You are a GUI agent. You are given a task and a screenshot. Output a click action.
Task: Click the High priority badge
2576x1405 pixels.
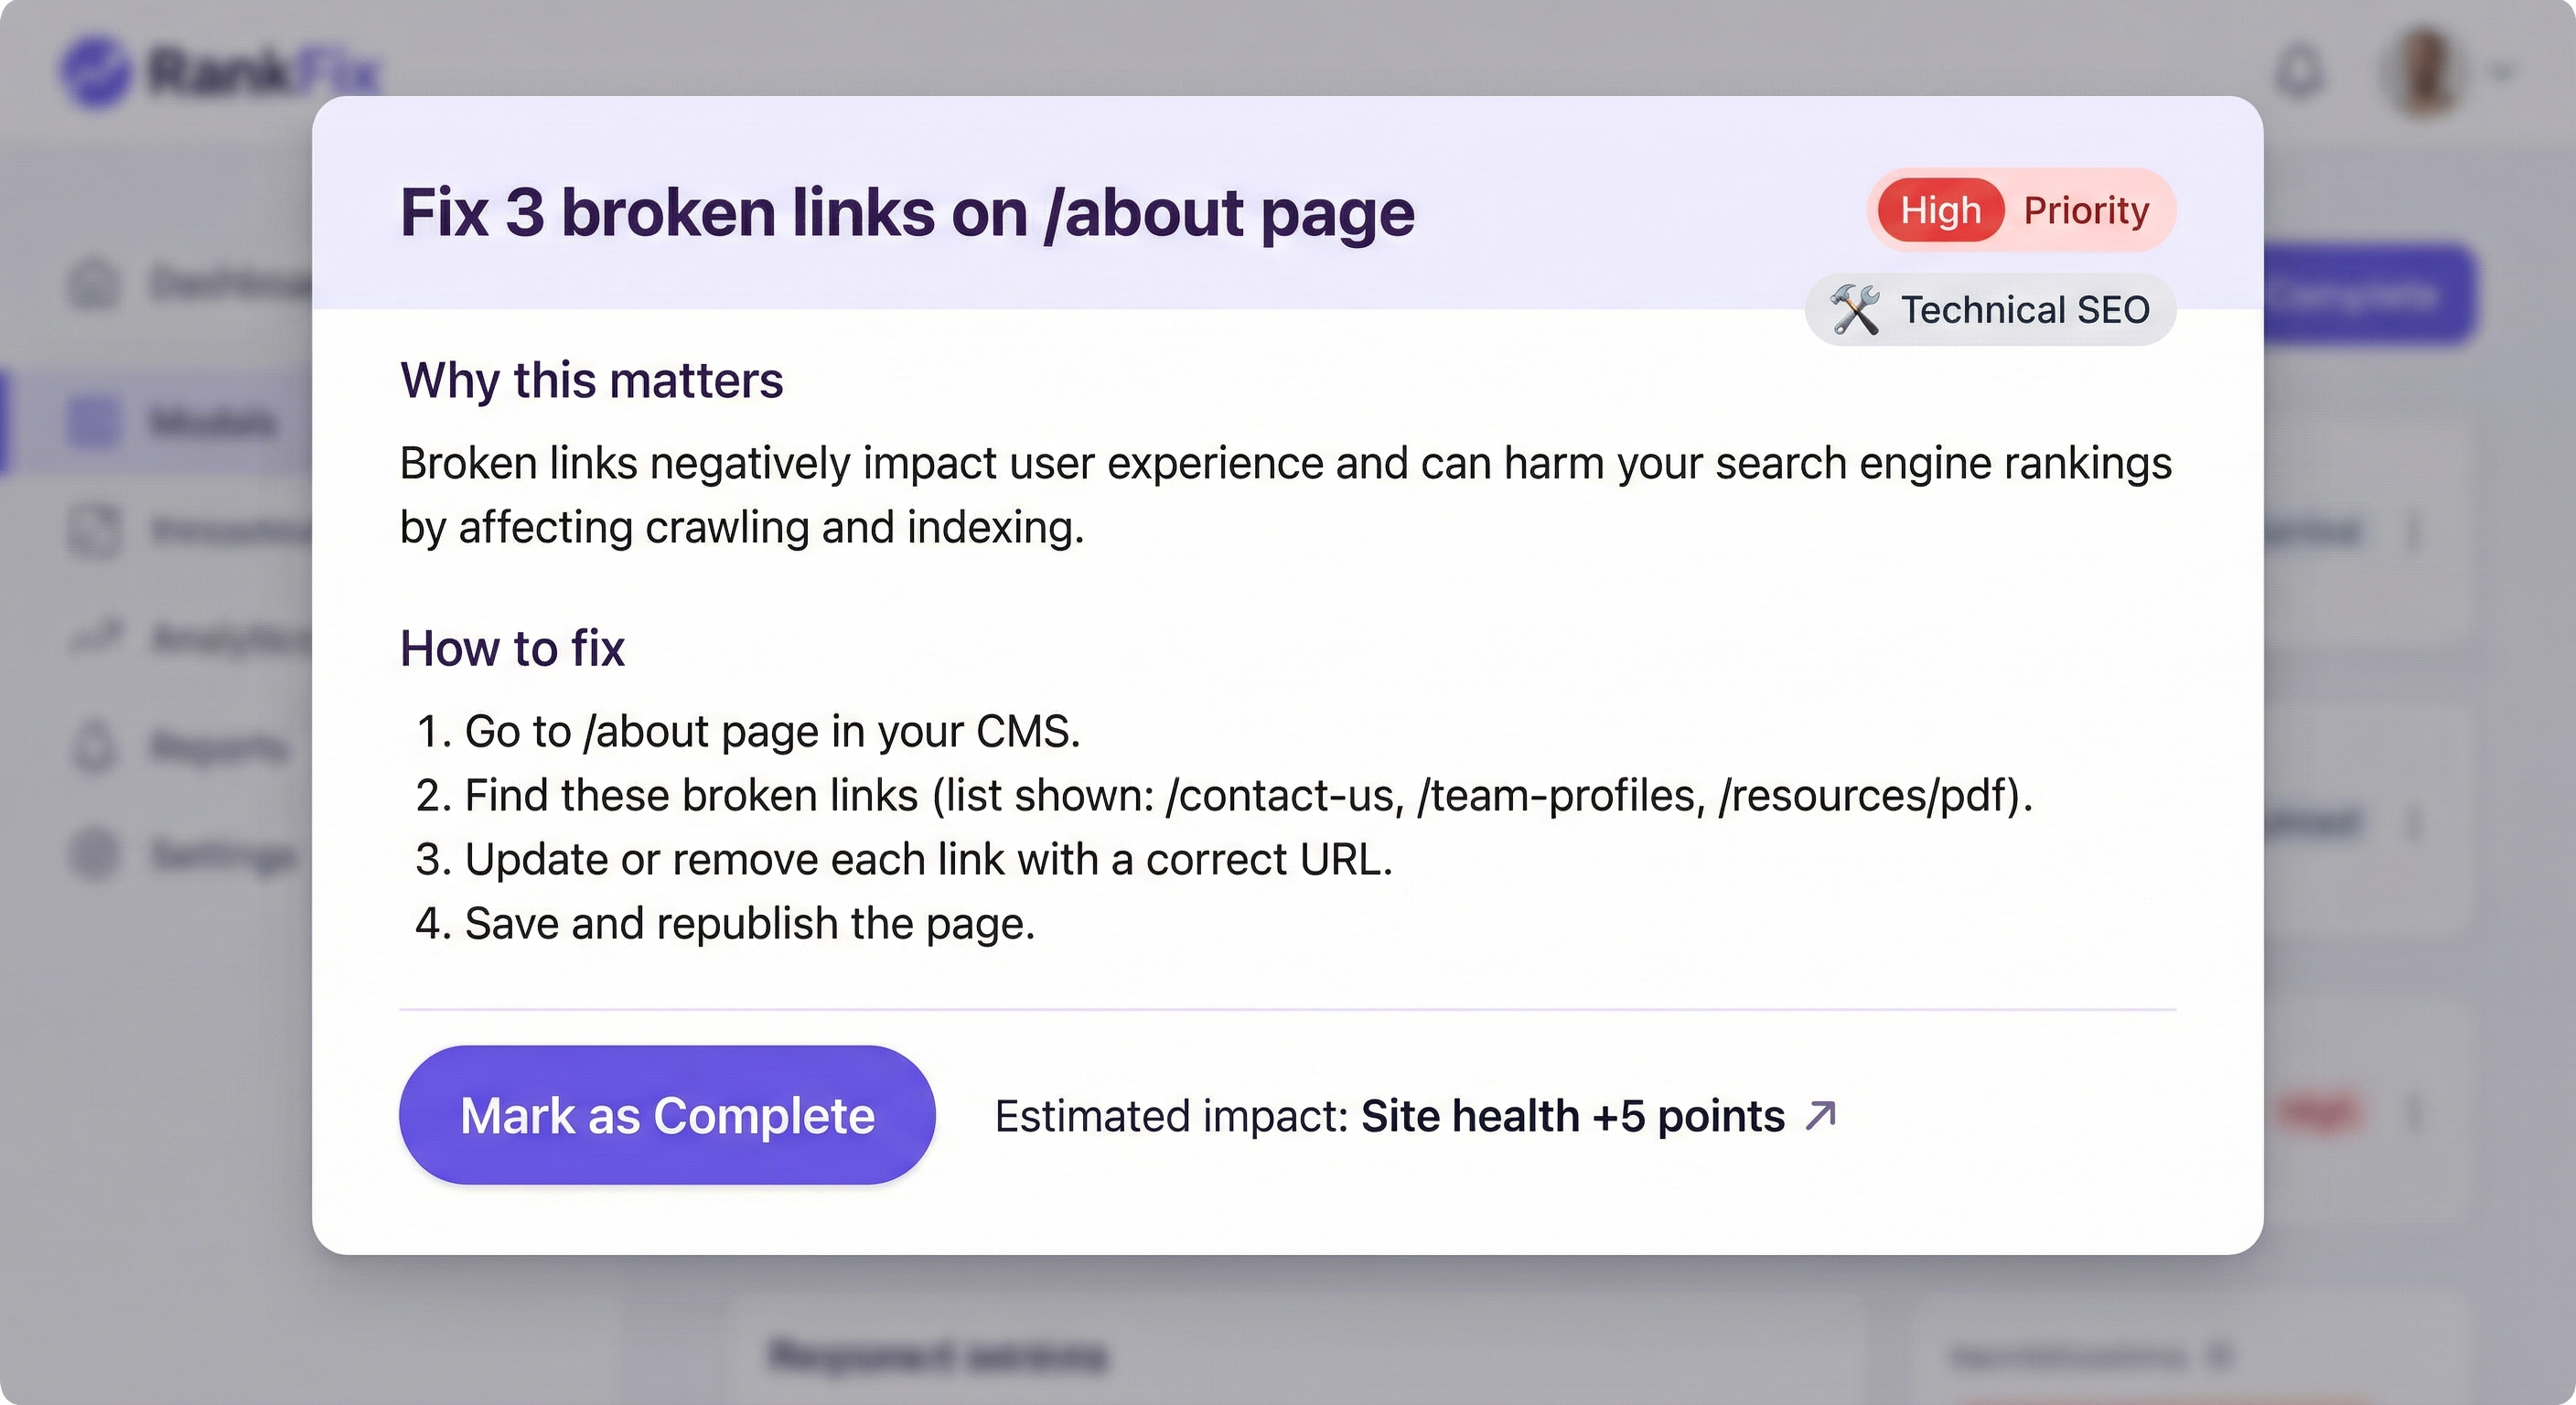point(1940,210)
